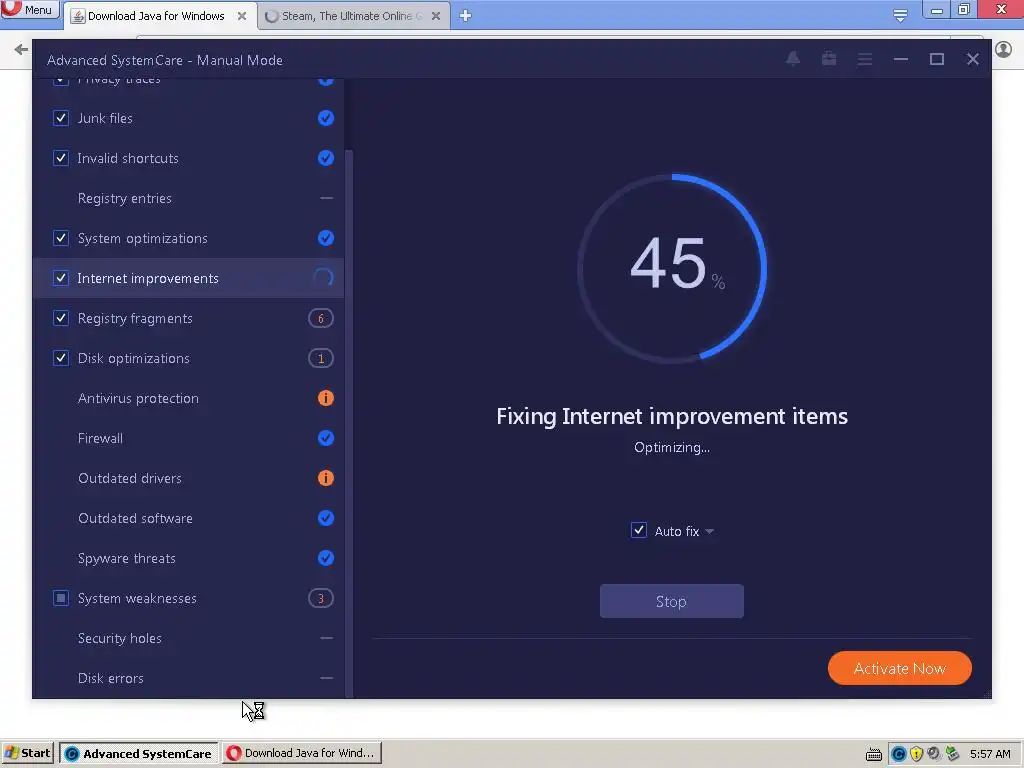Close the Steam browser tab
This screenshot has width=1024, height=768.
436,16
